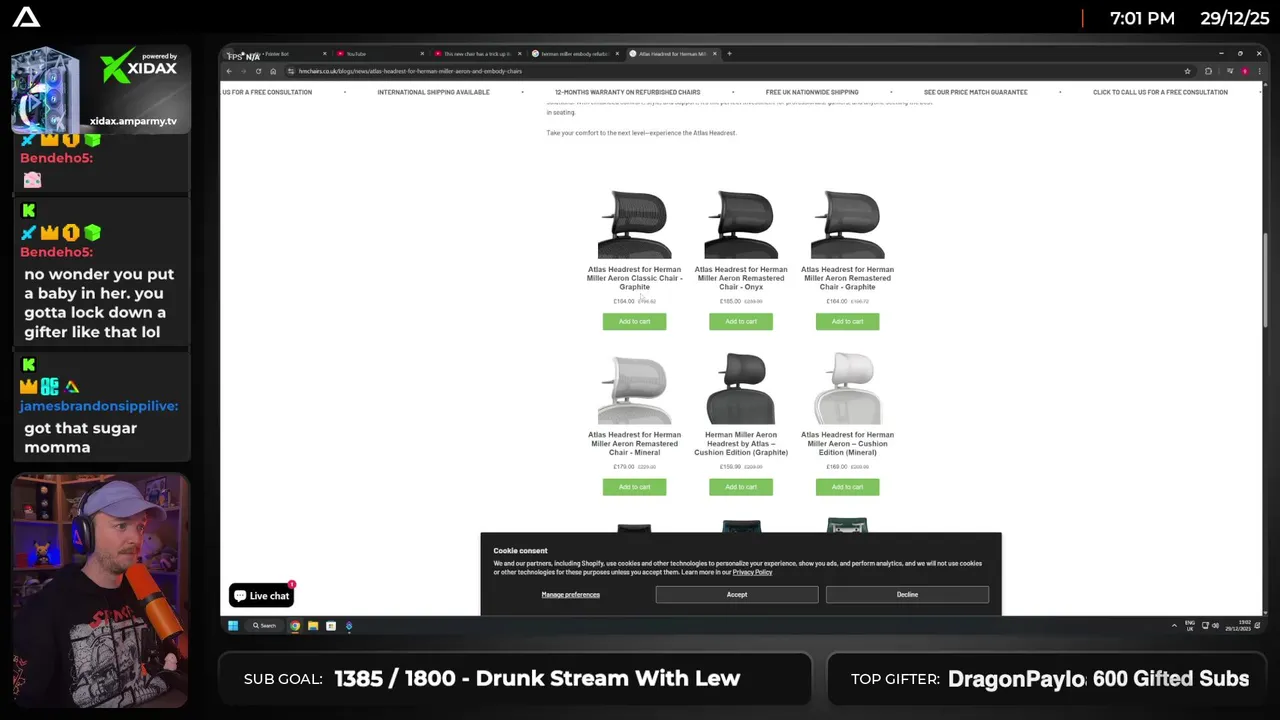Open Manage preferences in cookie banner

pos(571,594)
